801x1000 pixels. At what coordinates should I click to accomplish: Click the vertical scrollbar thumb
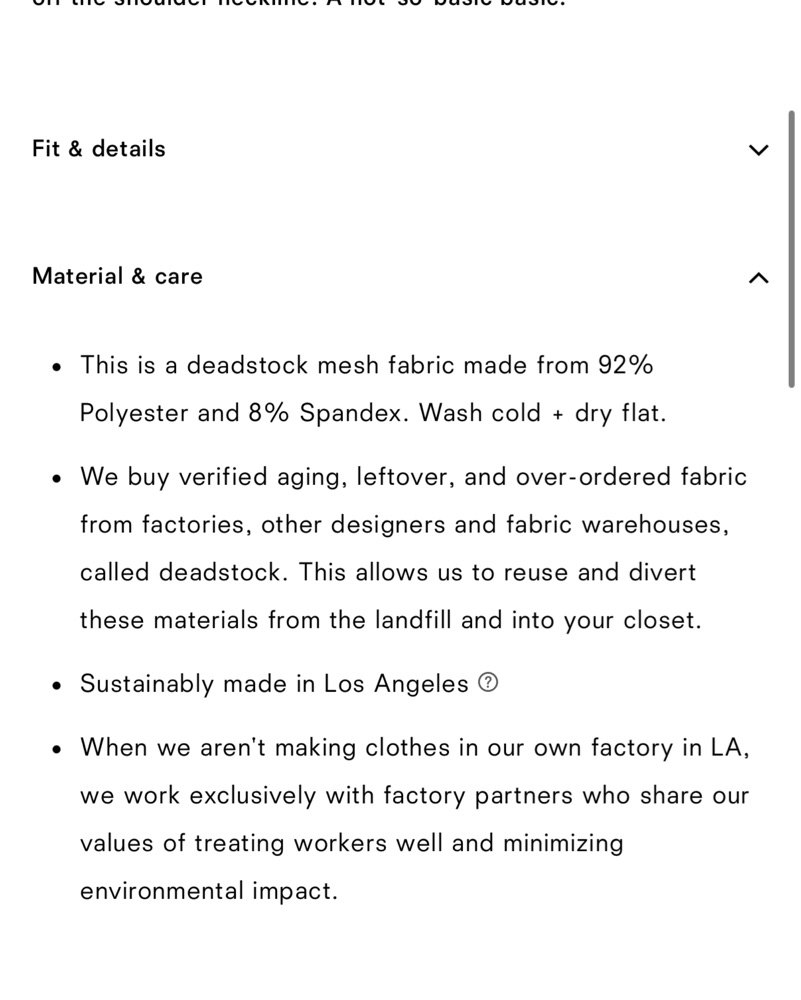coord(791,249)
